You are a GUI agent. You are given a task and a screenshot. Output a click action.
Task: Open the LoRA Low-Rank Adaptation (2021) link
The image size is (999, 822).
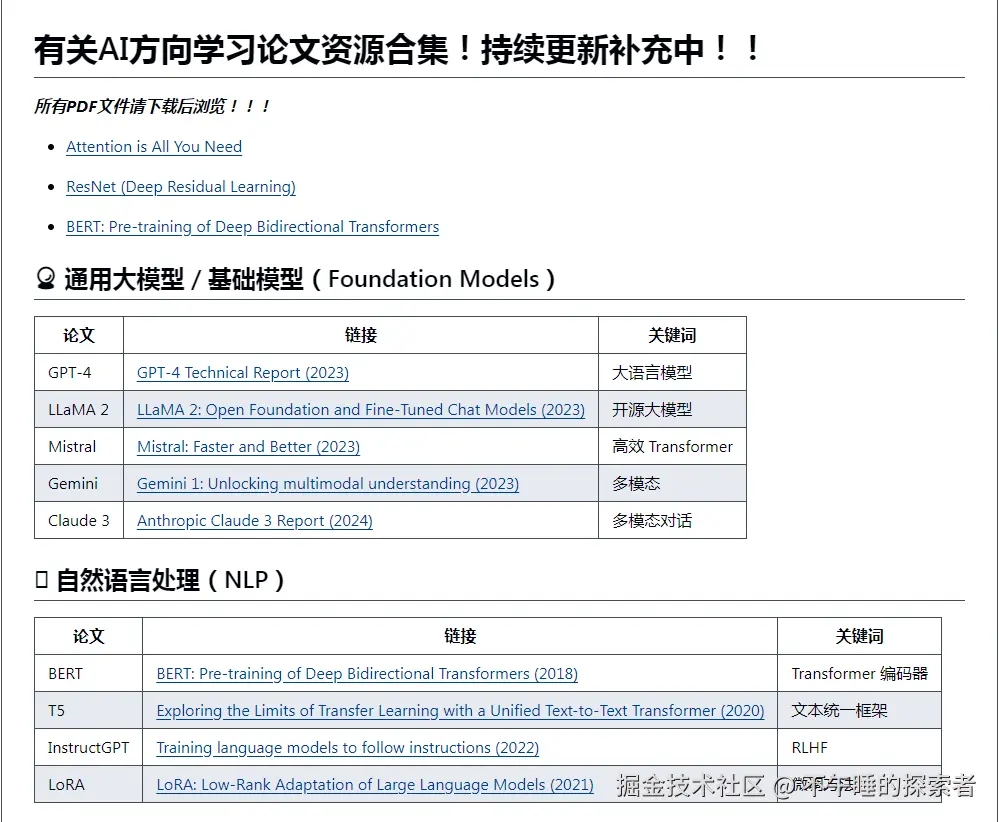click(375, 784)
